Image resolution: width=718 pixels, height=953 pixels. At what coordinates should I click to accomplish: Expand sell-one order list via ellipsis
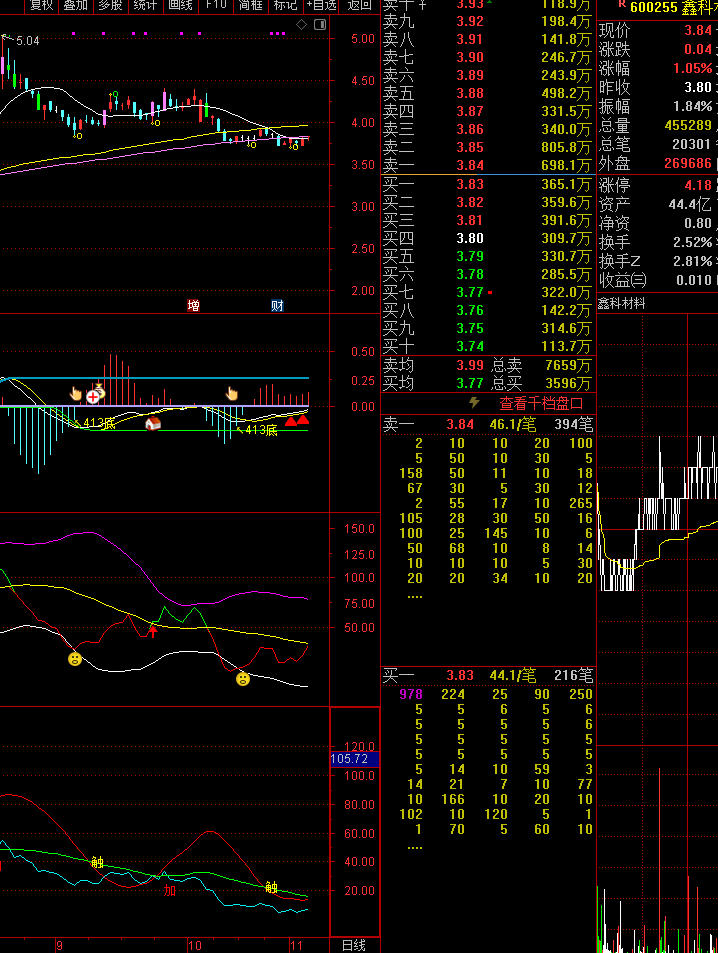point(414,597)
